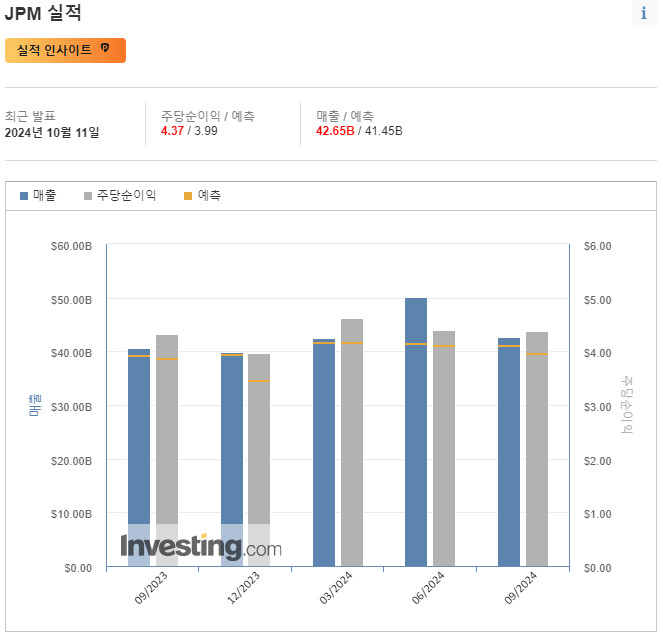Viewport: 663px width, 636px height.
Task: Click the $6.00 right axis label
Action: [x=597, y=246]
